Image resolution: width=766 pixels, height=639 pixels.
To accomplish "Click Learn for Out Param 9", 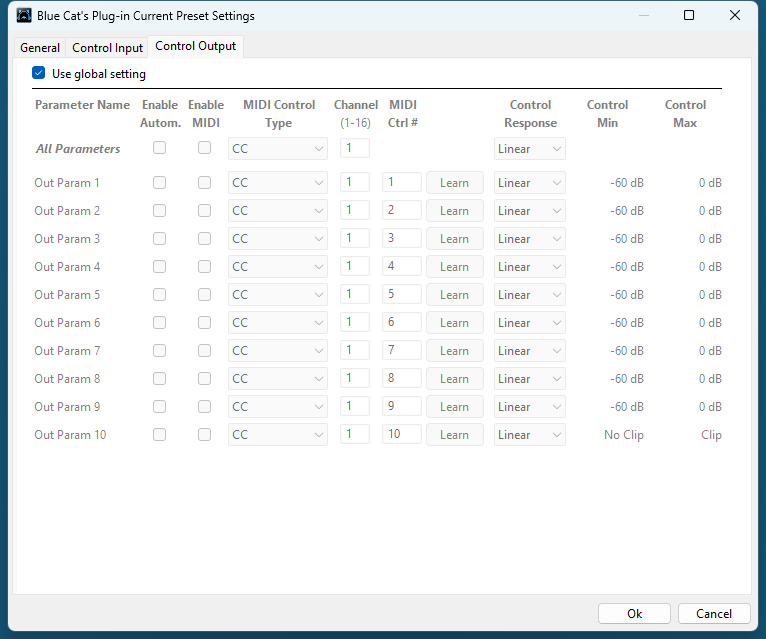I will point(454,407).
